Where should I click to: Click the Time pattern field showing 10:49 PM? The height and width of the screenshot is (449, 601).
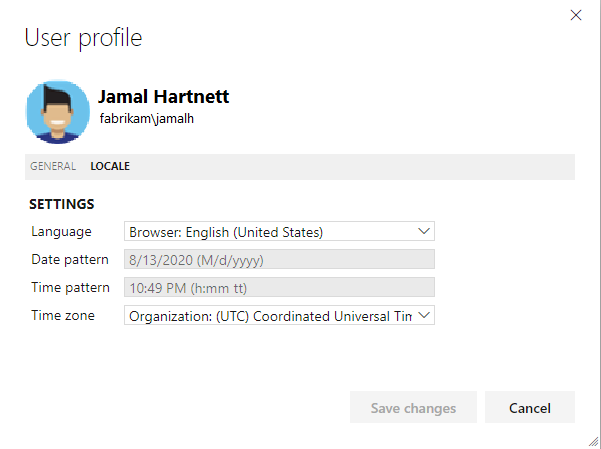(x=279, y=288)
